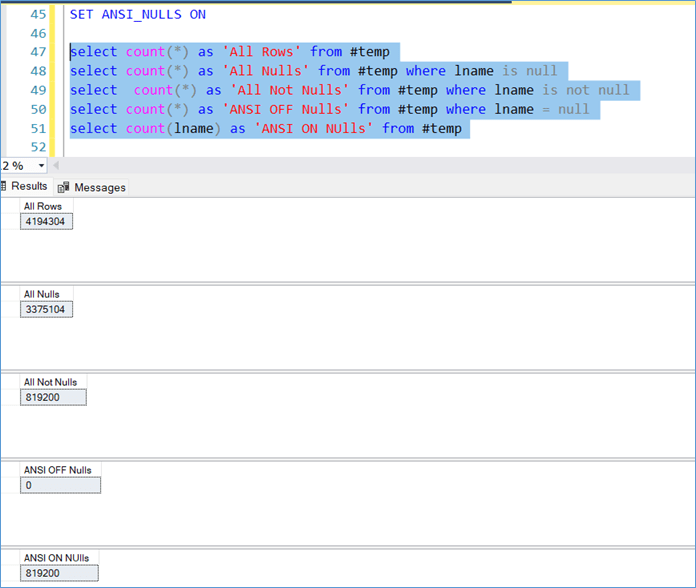
Task: Click the Messages tab icon
Action: point(63,188)
